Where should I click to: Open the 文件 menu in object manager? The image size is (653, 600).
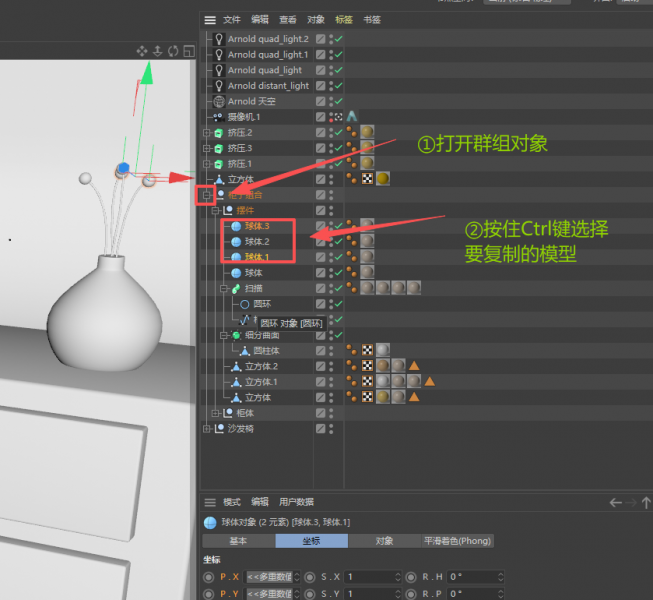232,20
